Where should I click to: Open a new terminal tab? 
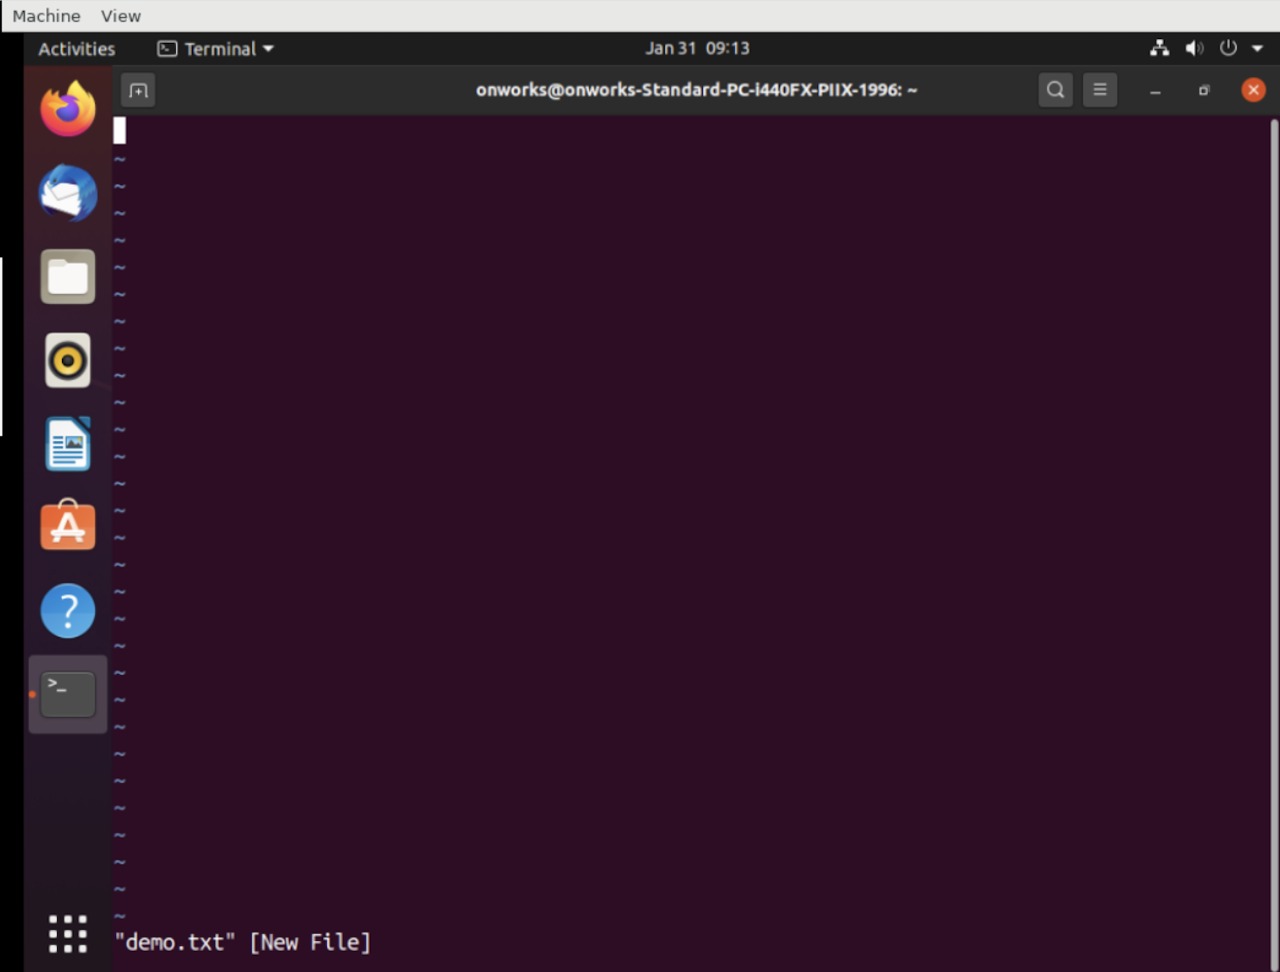pos(138,90)
